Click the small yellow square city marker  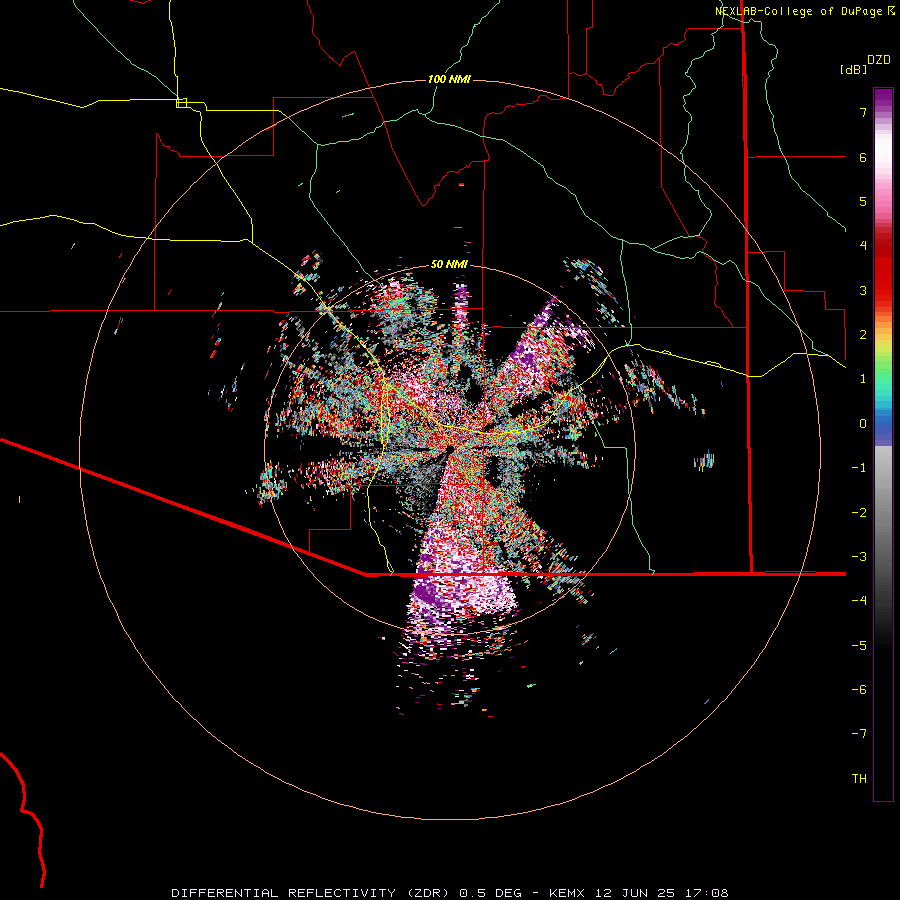coord(181,103)
